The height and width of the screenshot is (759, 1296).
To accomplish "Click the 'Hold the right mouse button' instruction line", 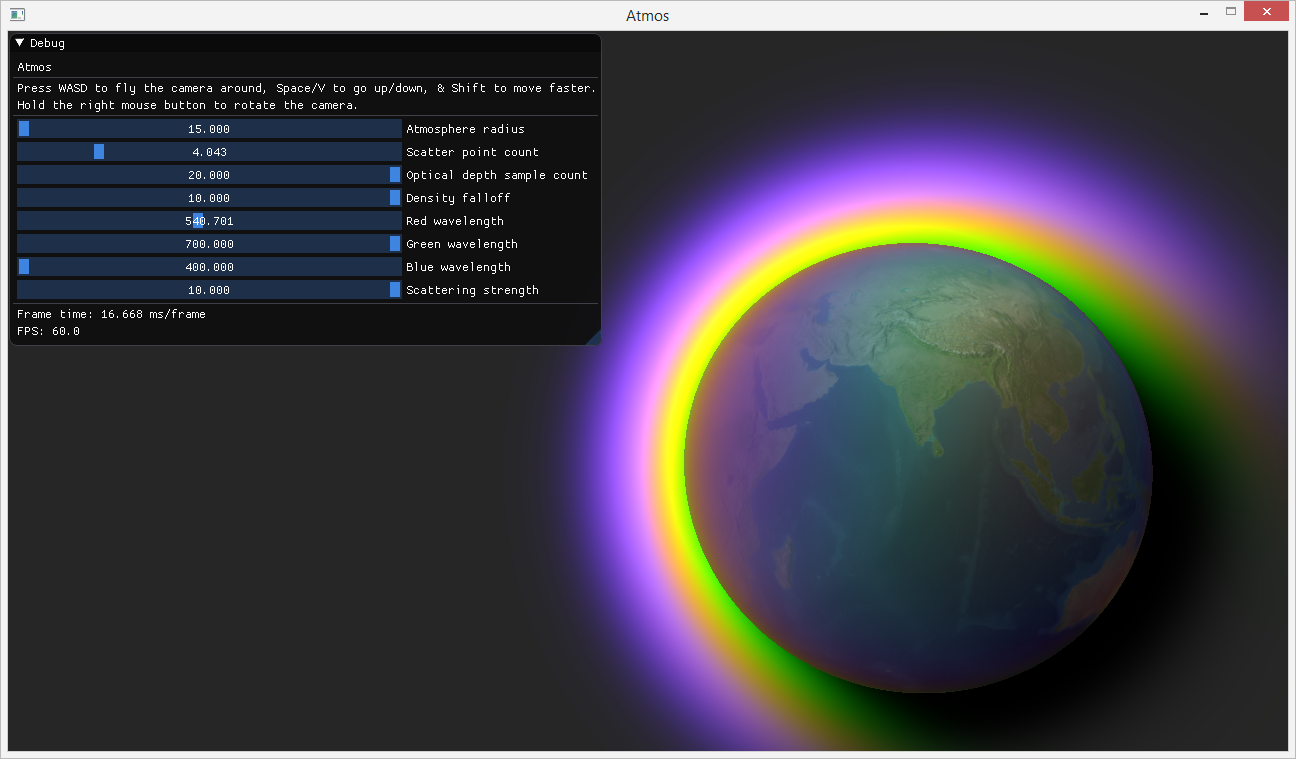I will point(187,105).
